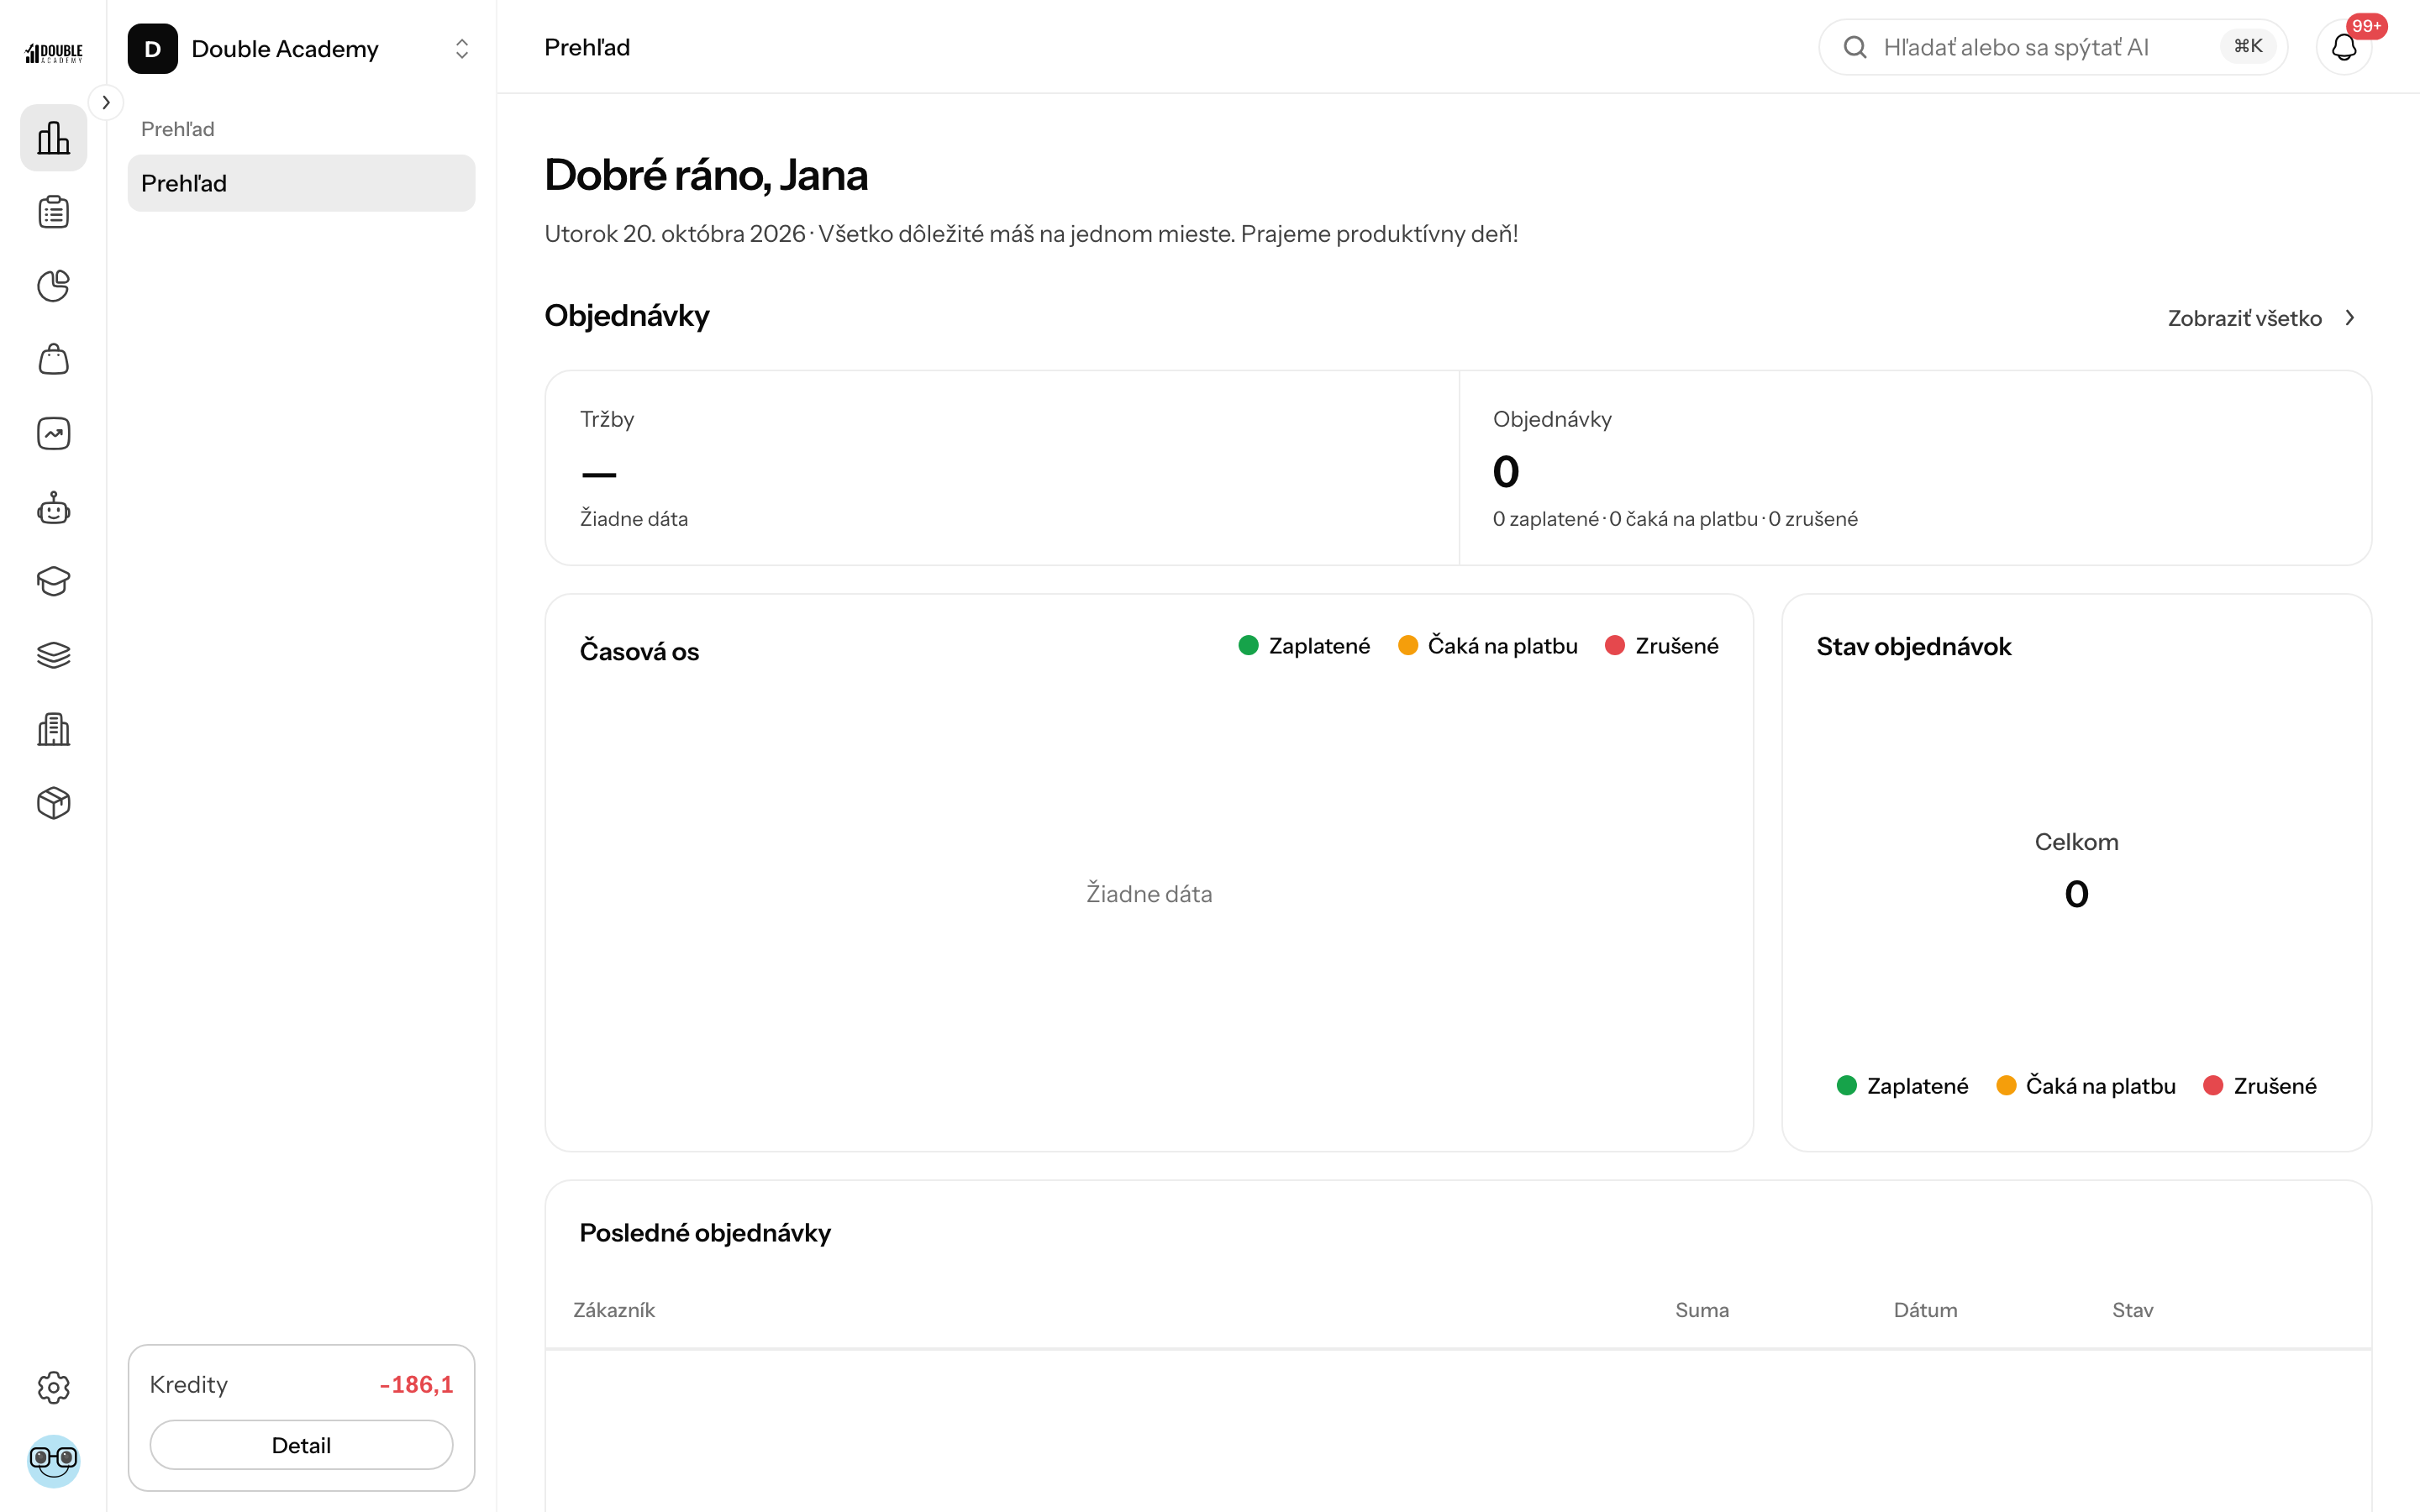Click the search magnifier icon
Viewport: 2420px width, 1512px height.
pos(1855,47)
